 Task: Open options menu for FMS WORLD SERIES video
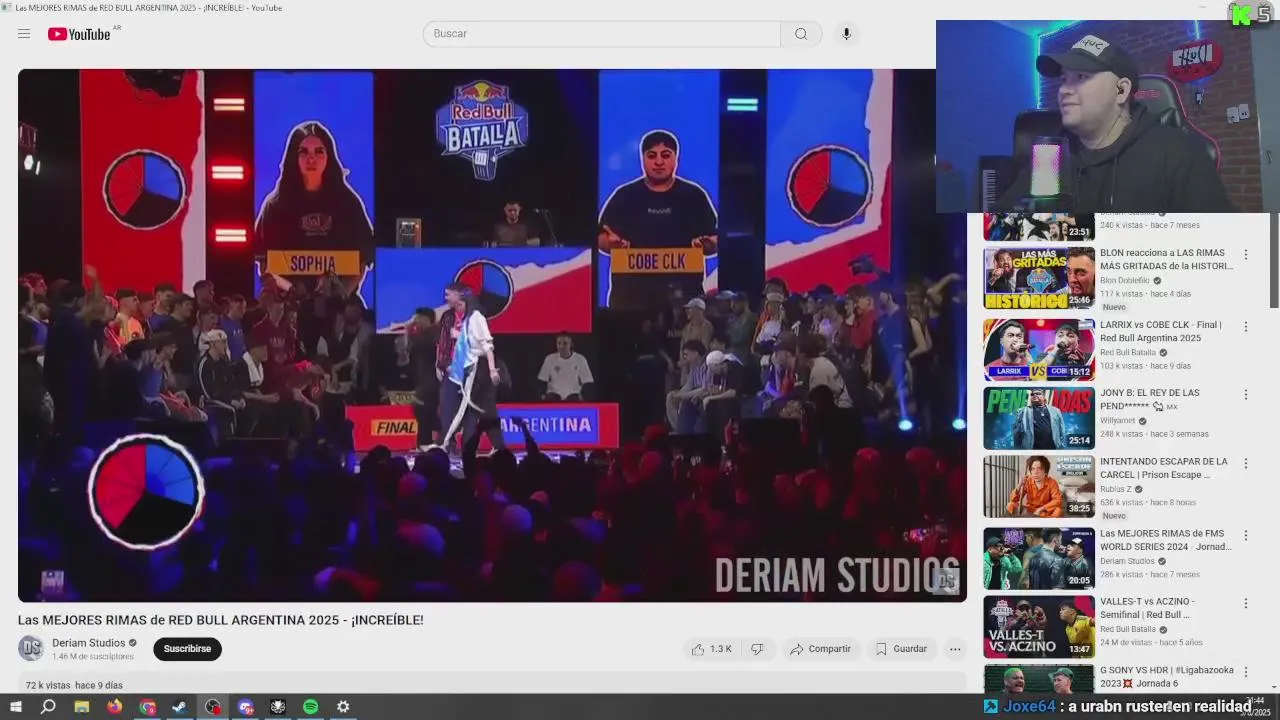click(1246, 535)
